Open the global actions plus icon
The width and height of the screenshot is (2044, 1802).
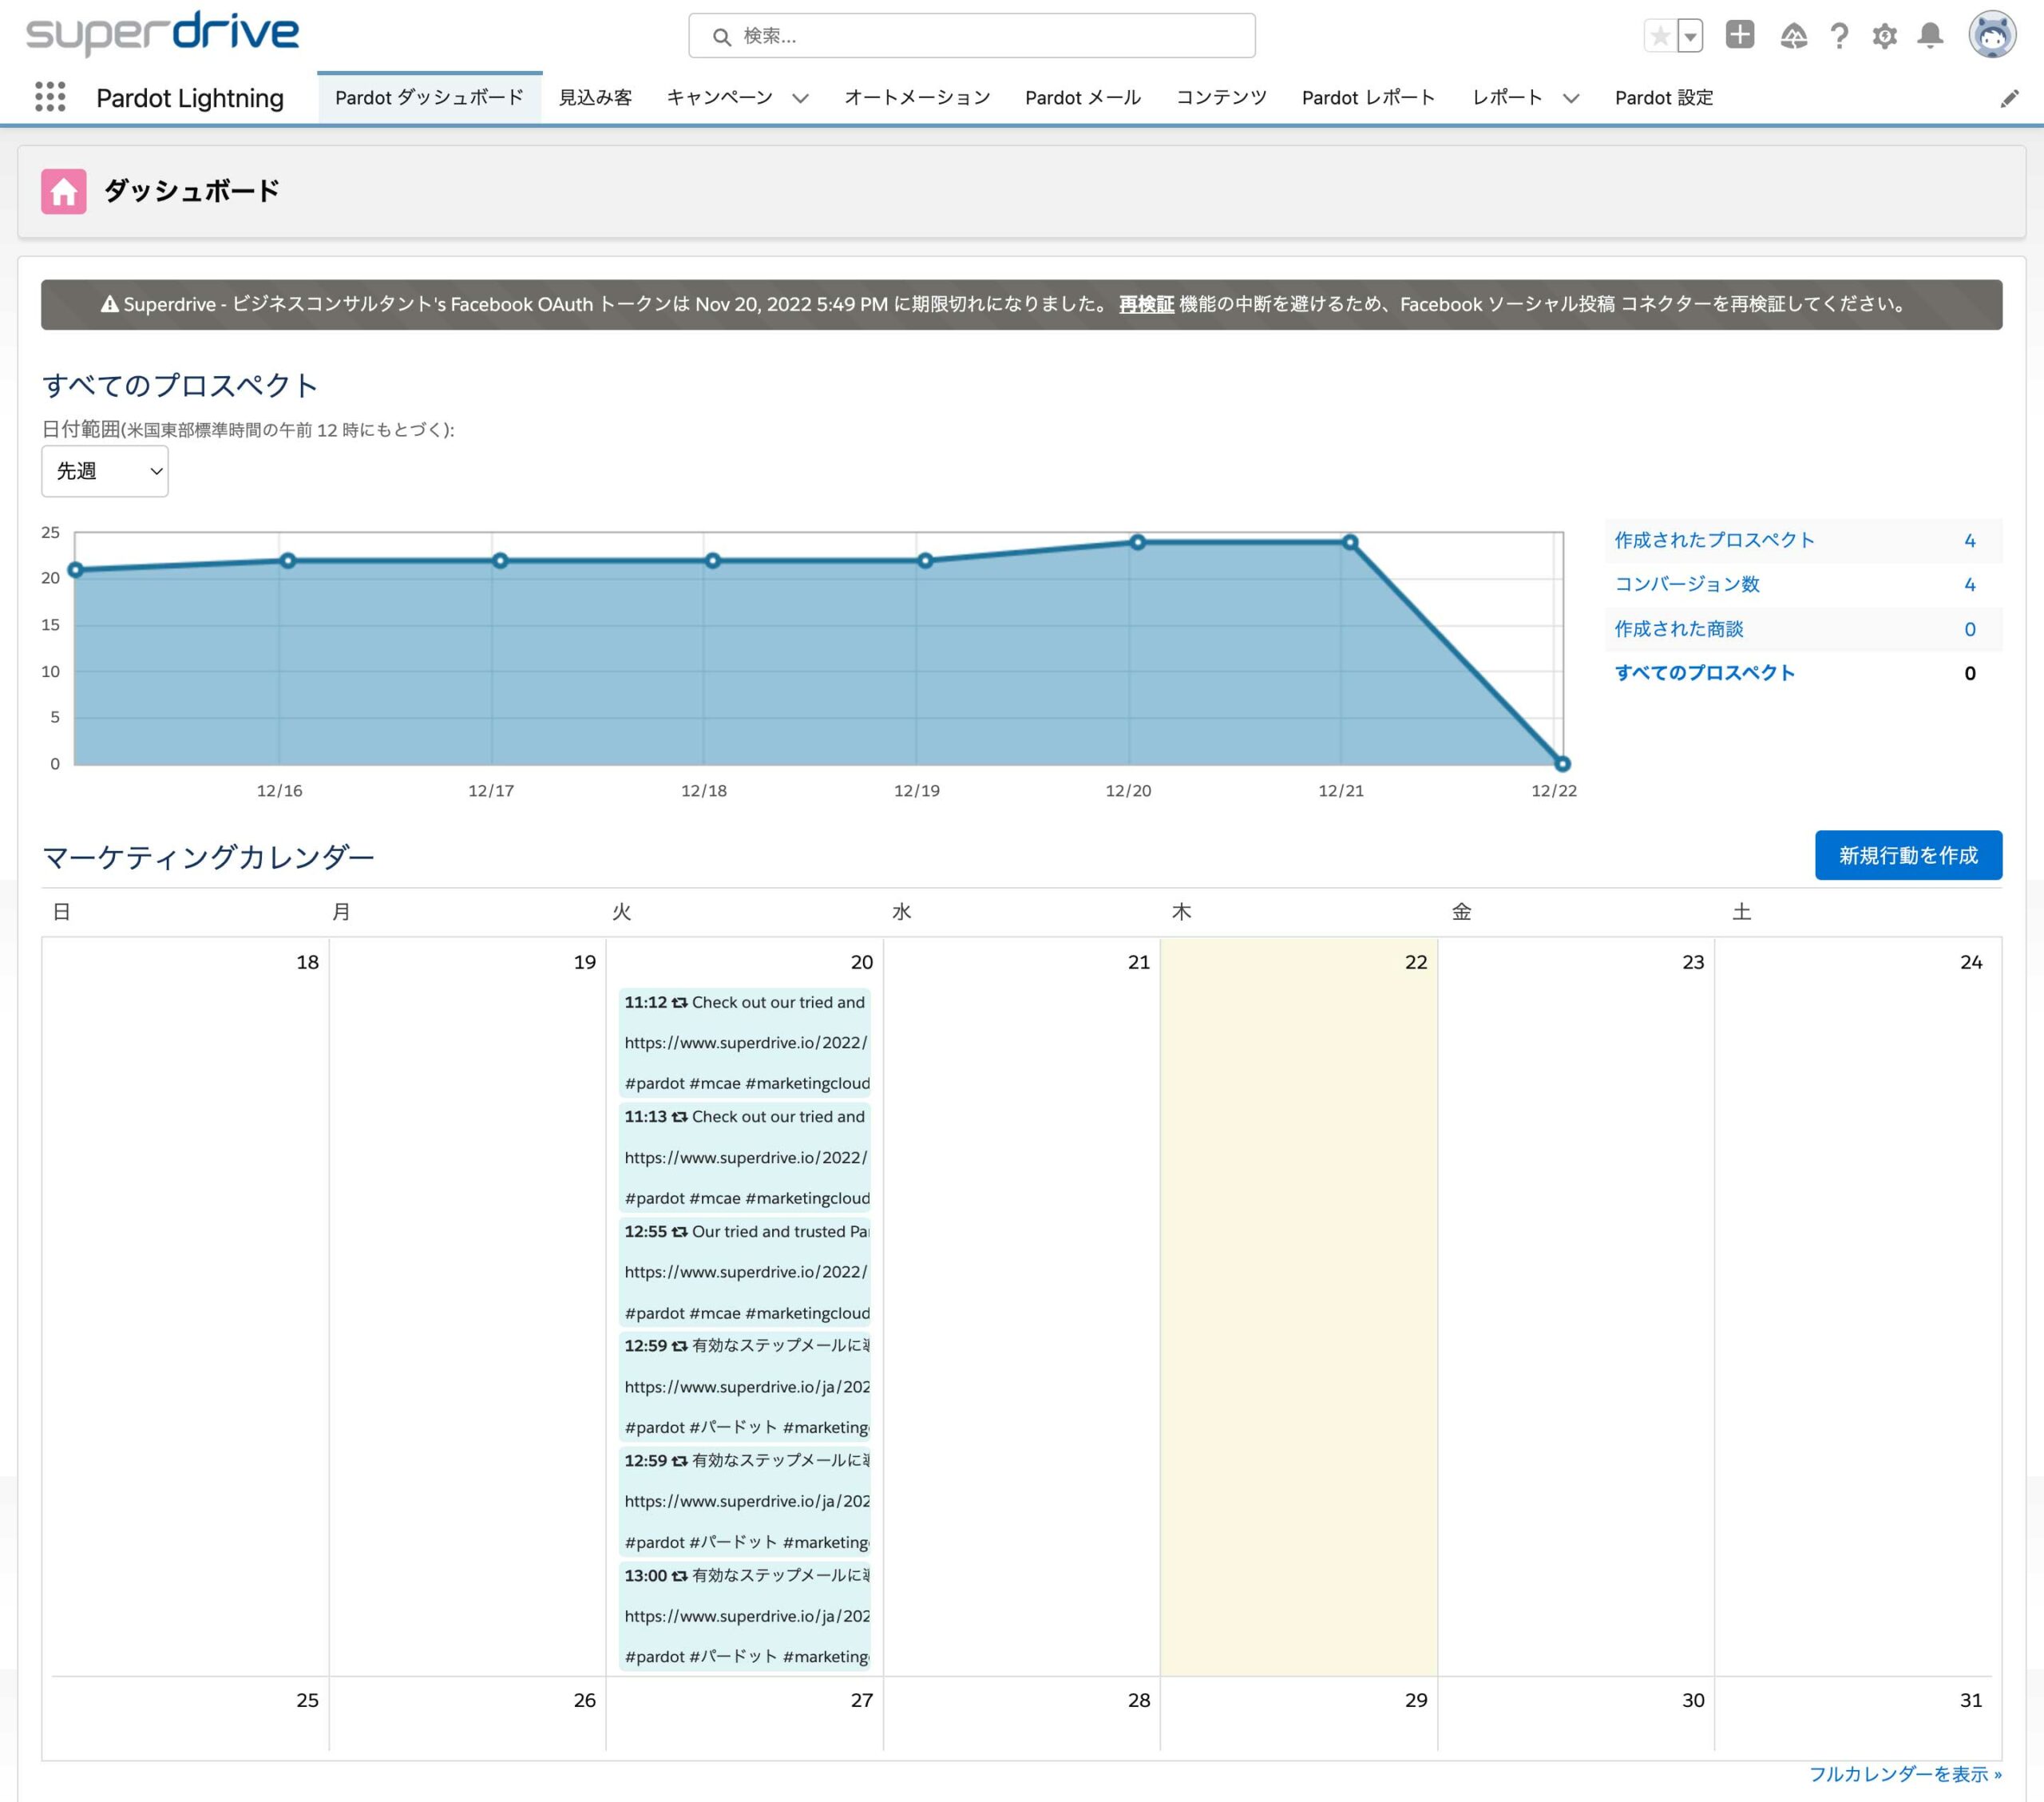1740,35
